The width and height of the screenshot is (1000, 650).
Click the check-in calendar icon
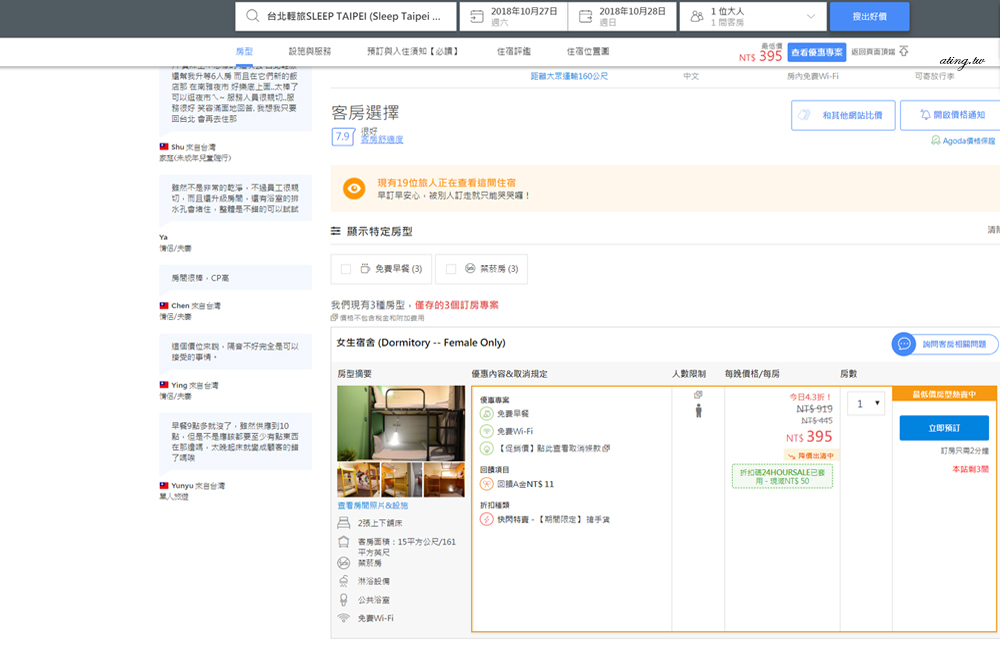pos(473,16)
